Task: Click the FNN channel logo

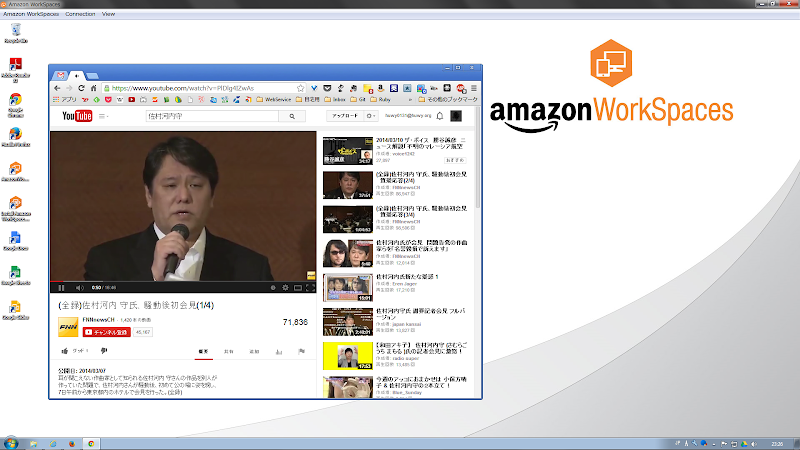Action: [x=68, y=327]
